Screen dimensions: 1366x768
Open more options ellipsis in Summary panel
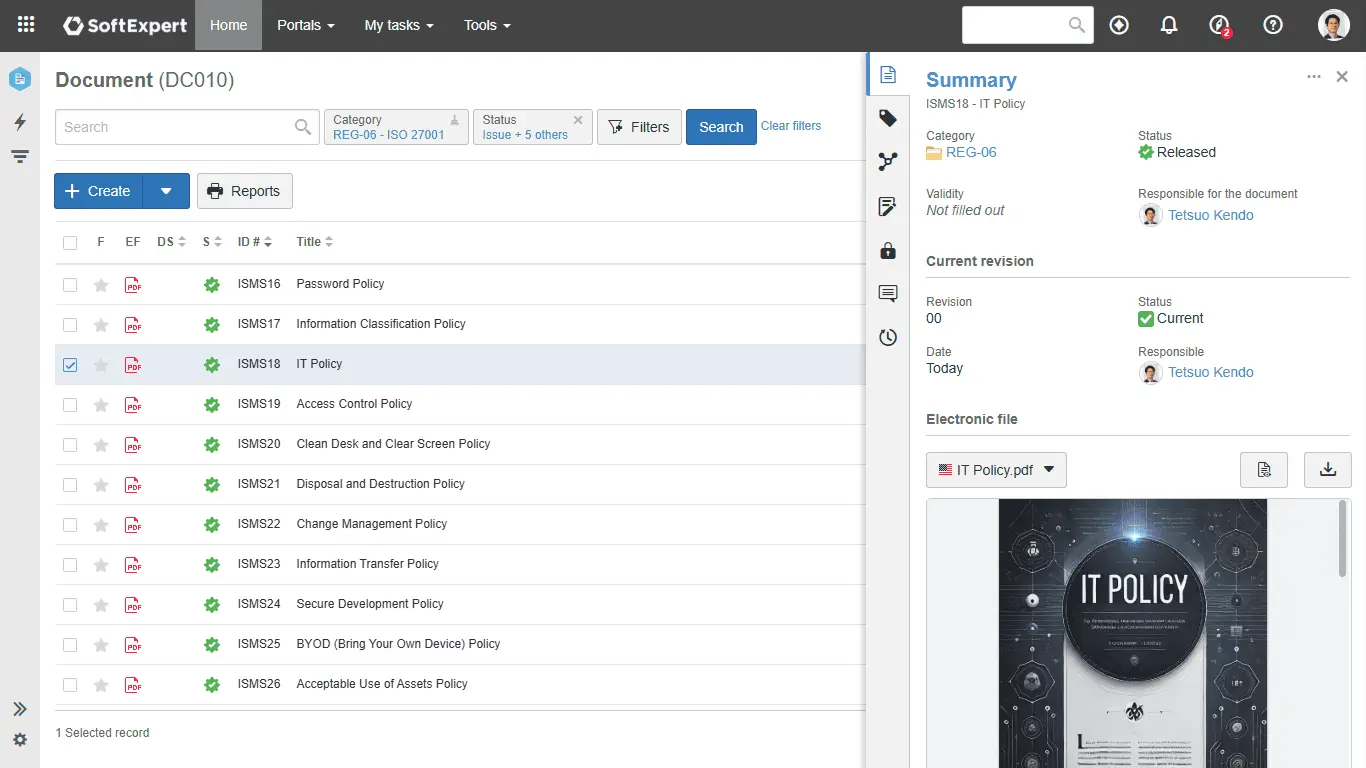(x=1314, y=77)
